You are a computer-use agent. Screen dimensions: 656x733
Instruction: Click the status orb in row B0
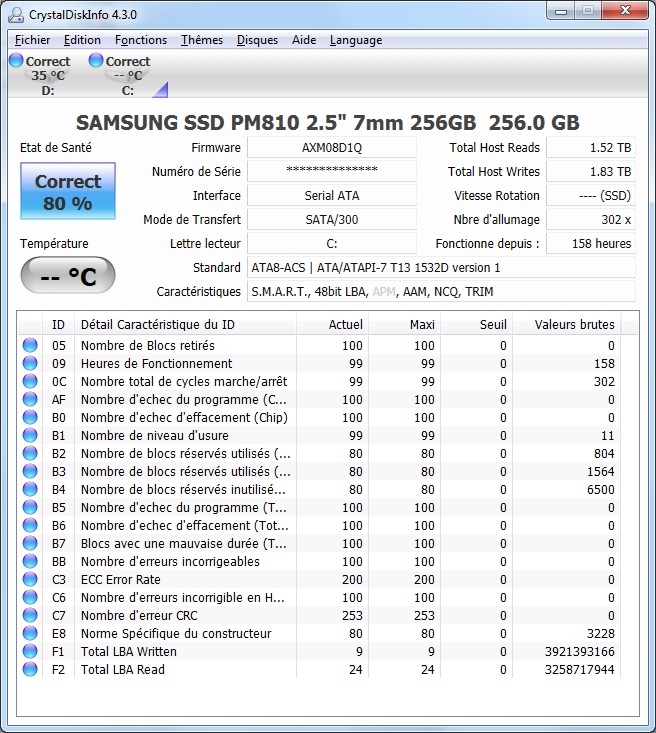pos(30,417)
